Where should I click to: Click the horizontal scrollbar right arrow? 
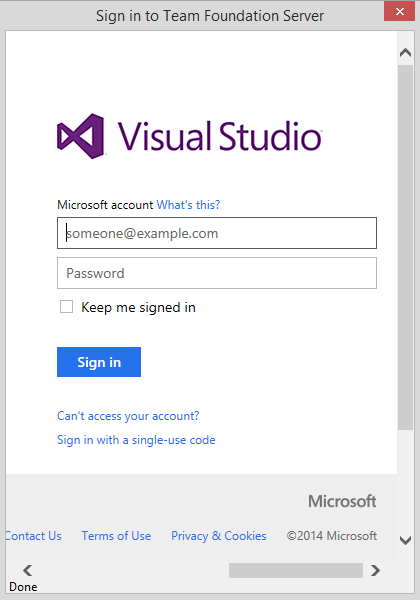[376, 570]
